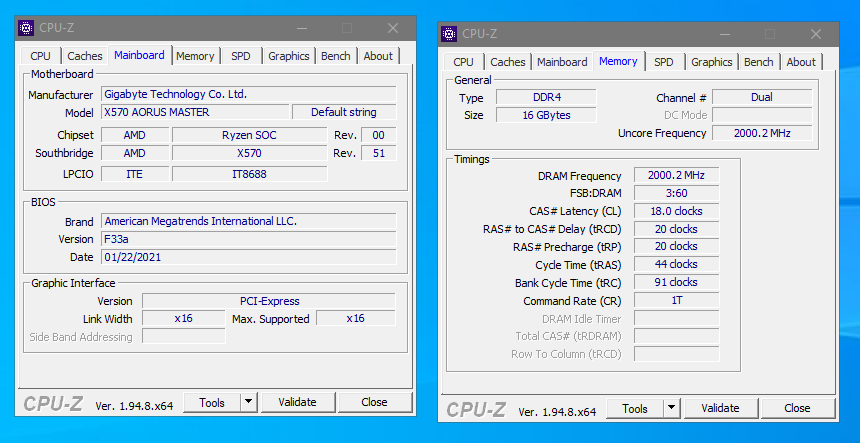Open the Tools dropdown arrow in Memory window
860x443 pixels.
(x=671, y=408)
